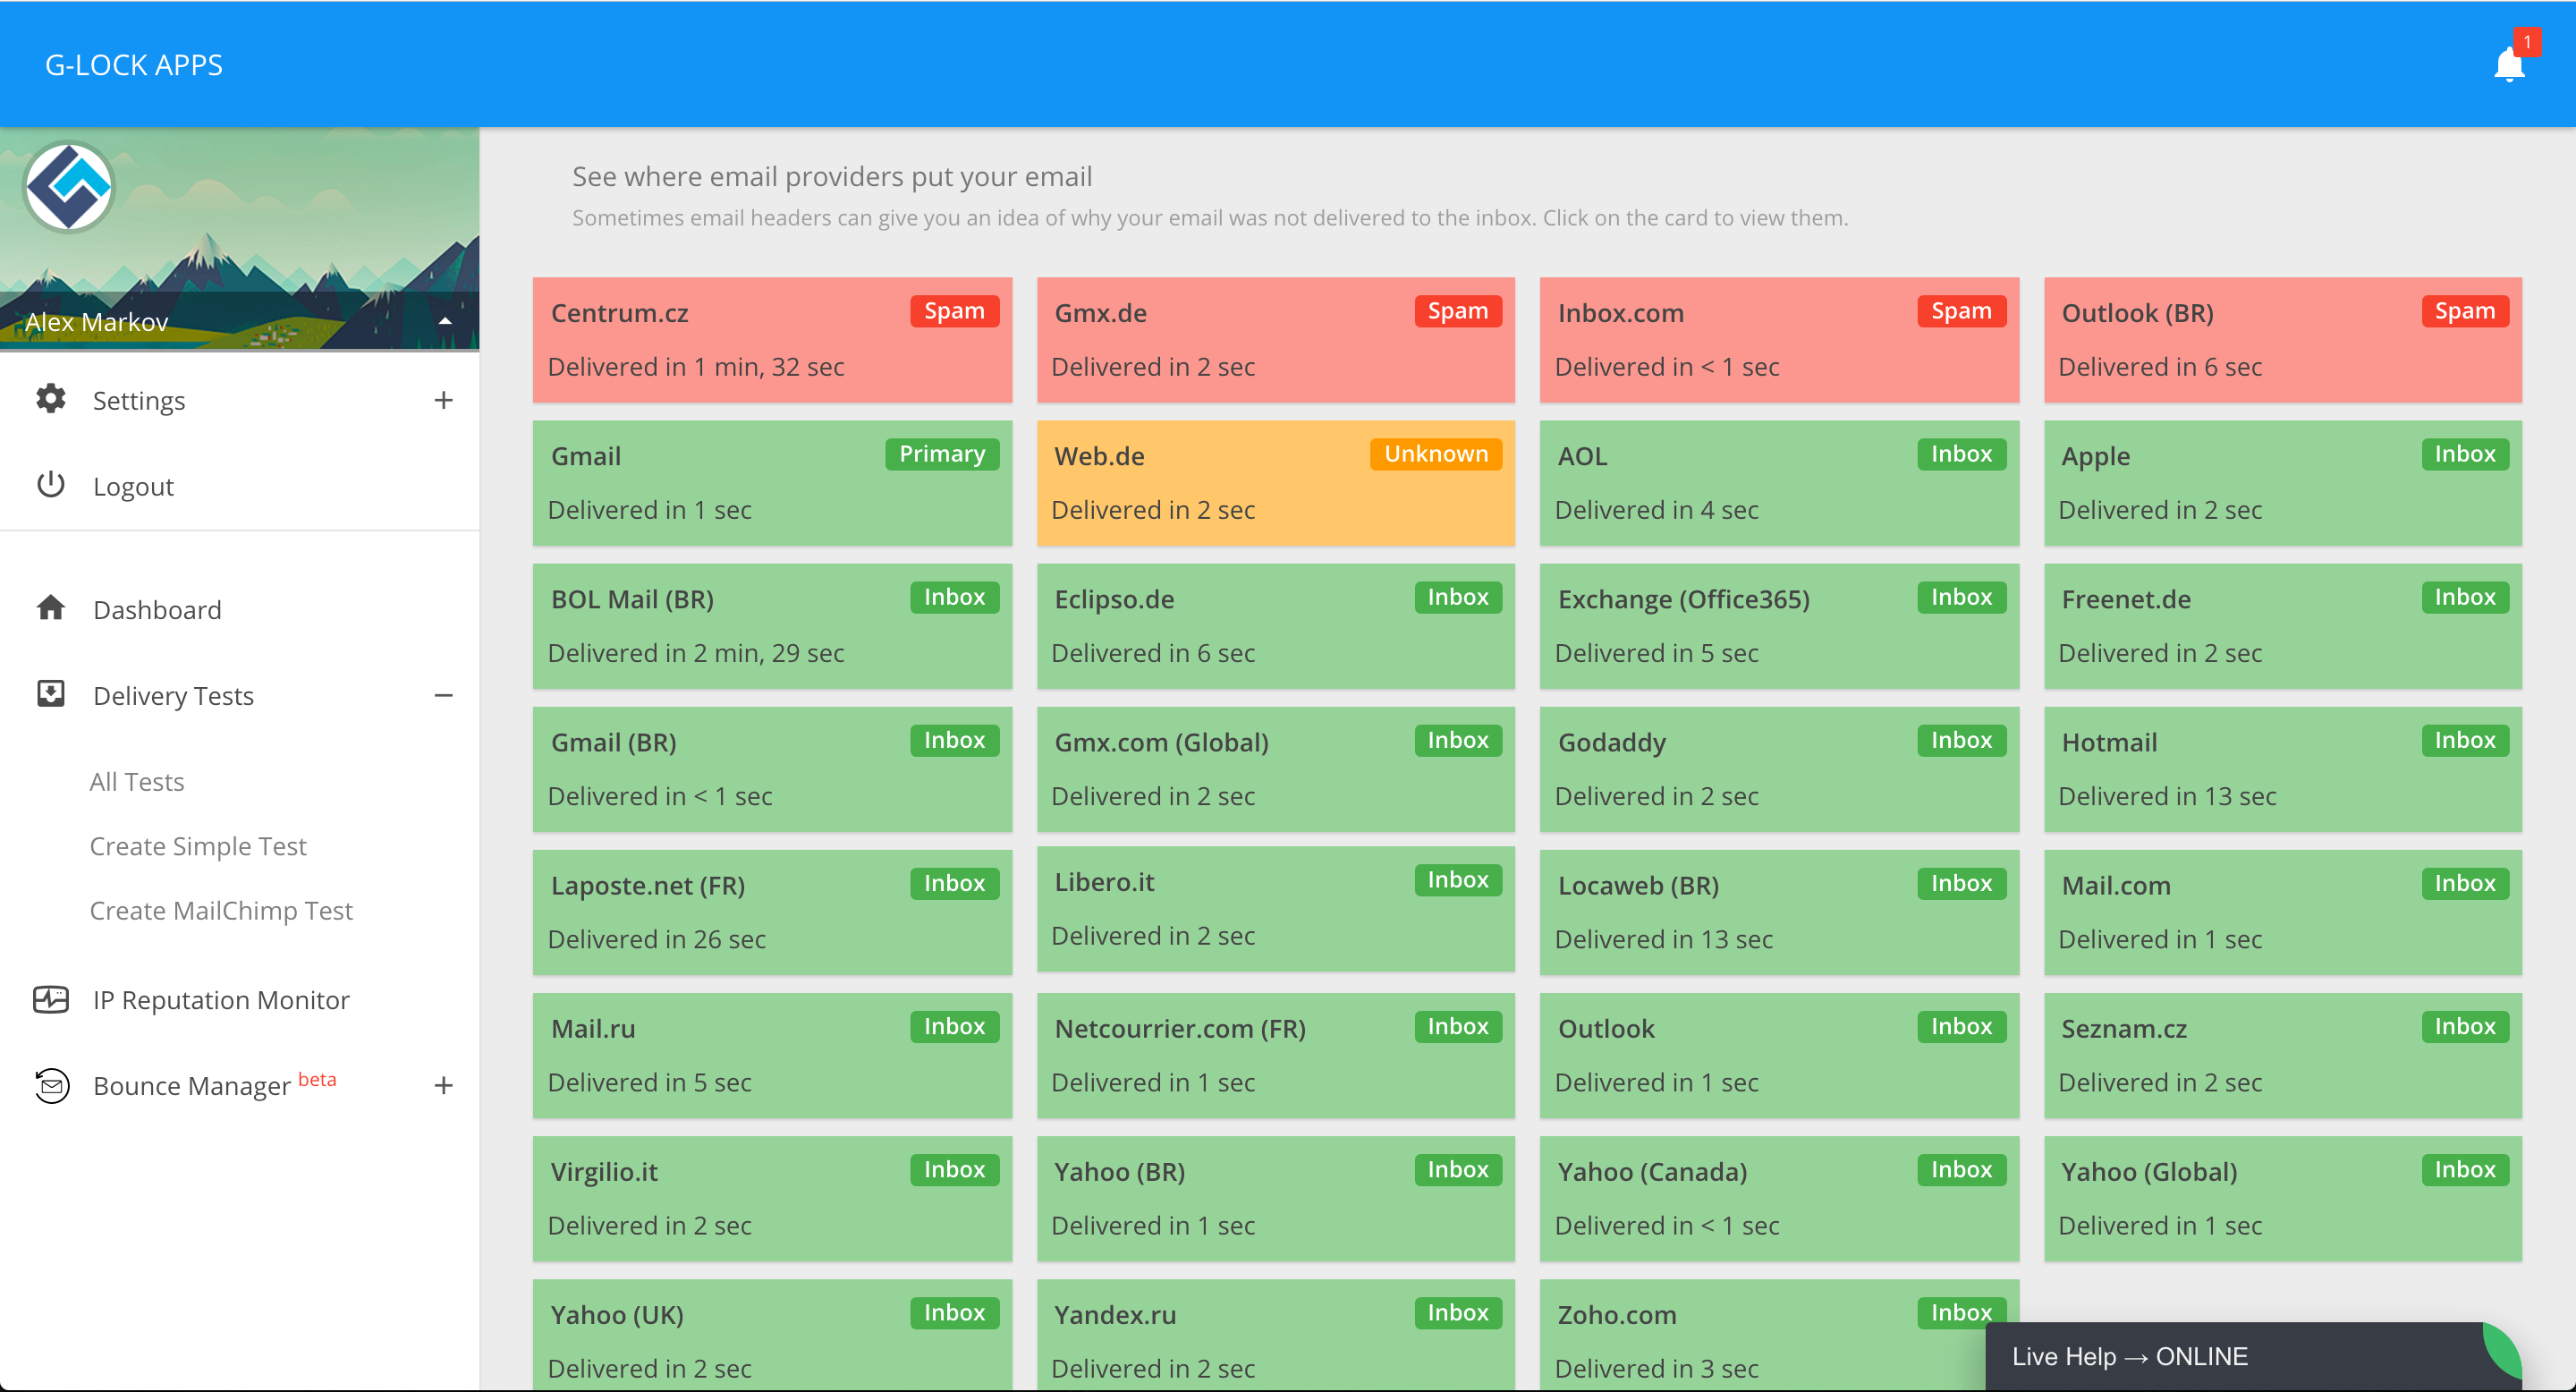The width and height of the screenshot is (2576, 1392).
Task: Click the Logout power icon
Action: coord(51,485)
